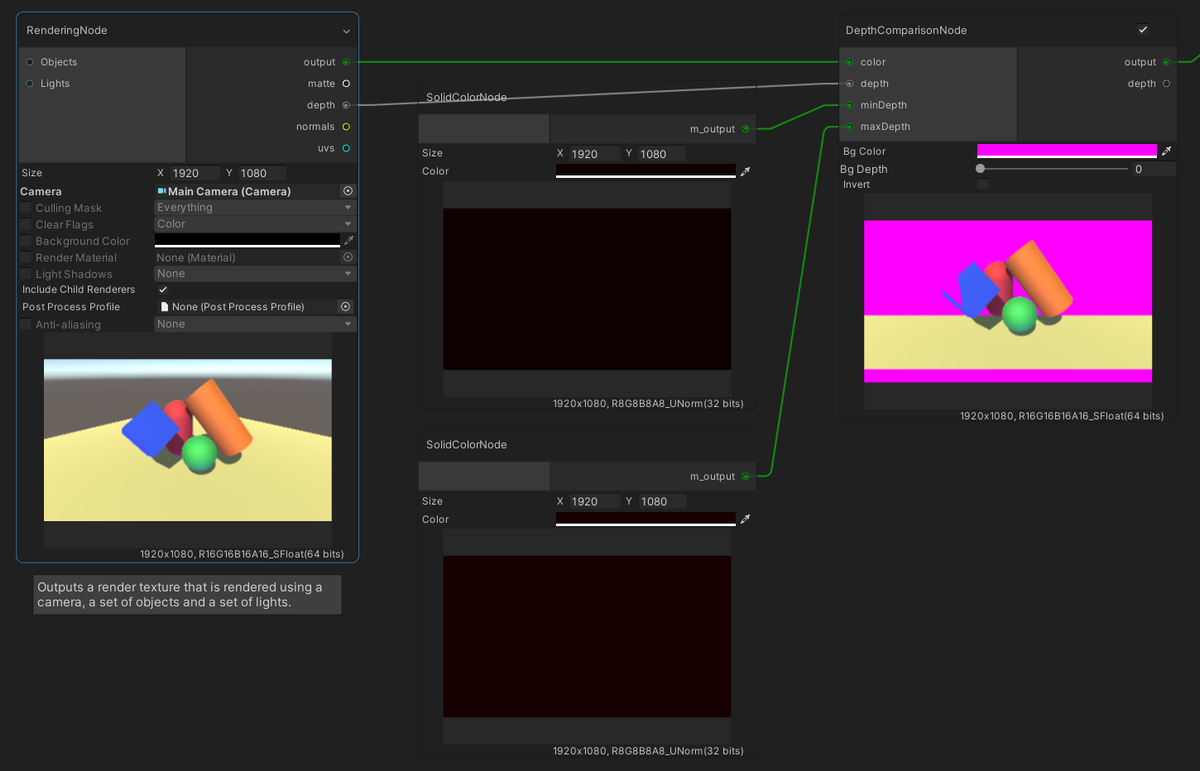Open the Light Shadows dropdown
The width and height of the screenshot is (1200, 771).
255,274
